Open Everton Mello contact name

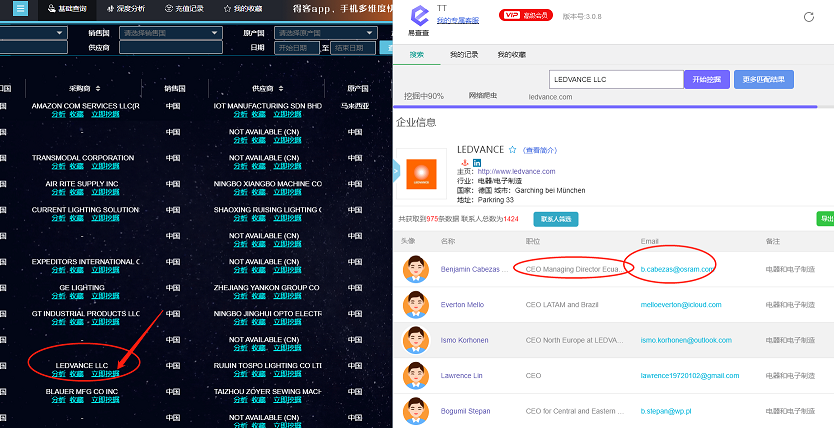pyautogui.click(x=462, y=305)
